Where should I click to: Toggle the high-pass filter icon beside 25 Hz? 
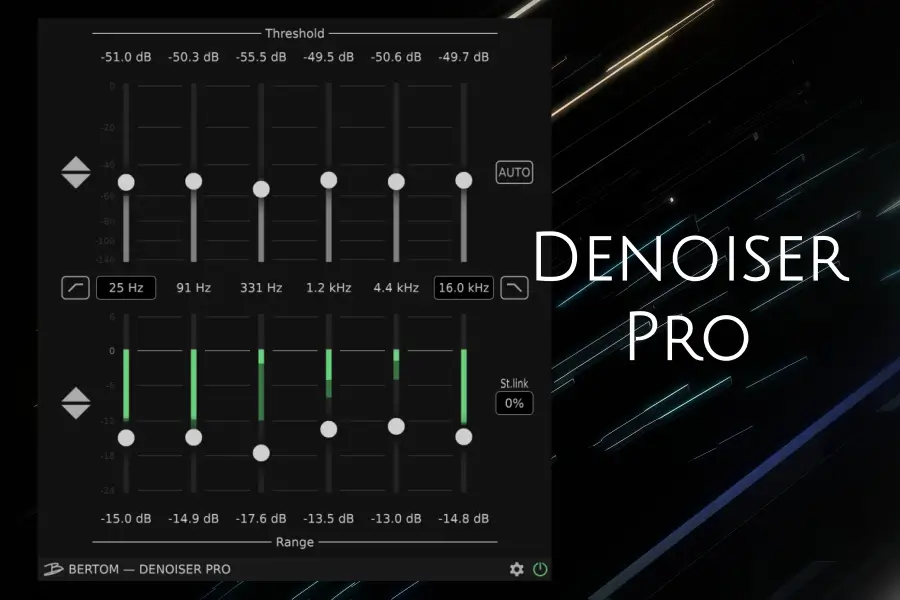click(x=75, y=288)
